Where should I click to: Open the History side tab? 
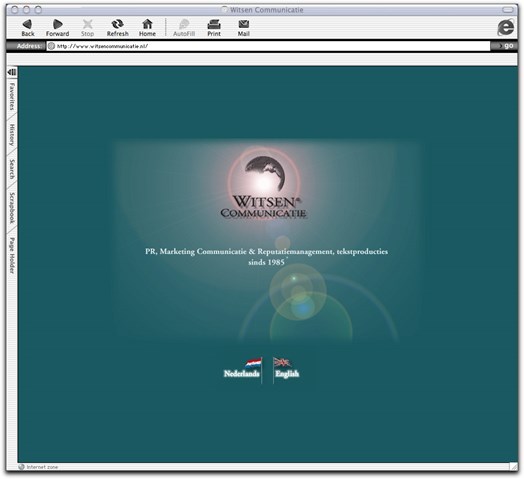12,135
